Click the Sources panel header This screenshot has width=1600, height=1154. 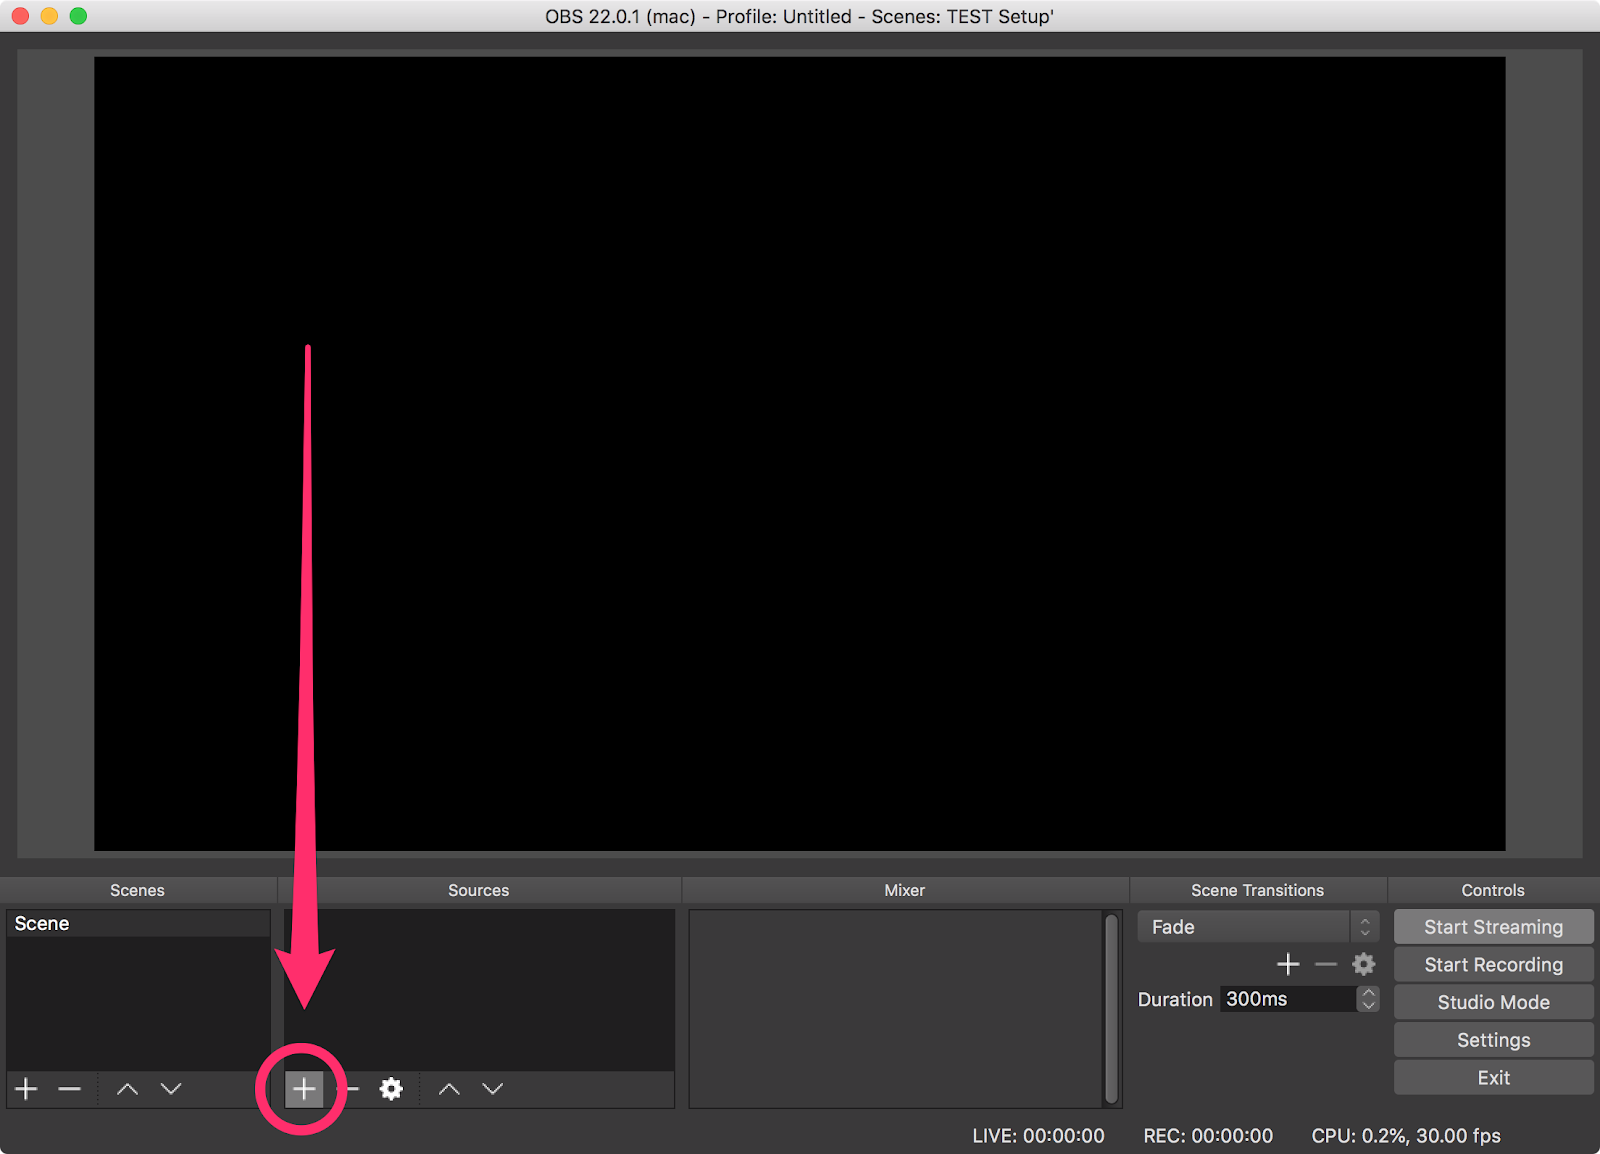(x=479, y=890)
